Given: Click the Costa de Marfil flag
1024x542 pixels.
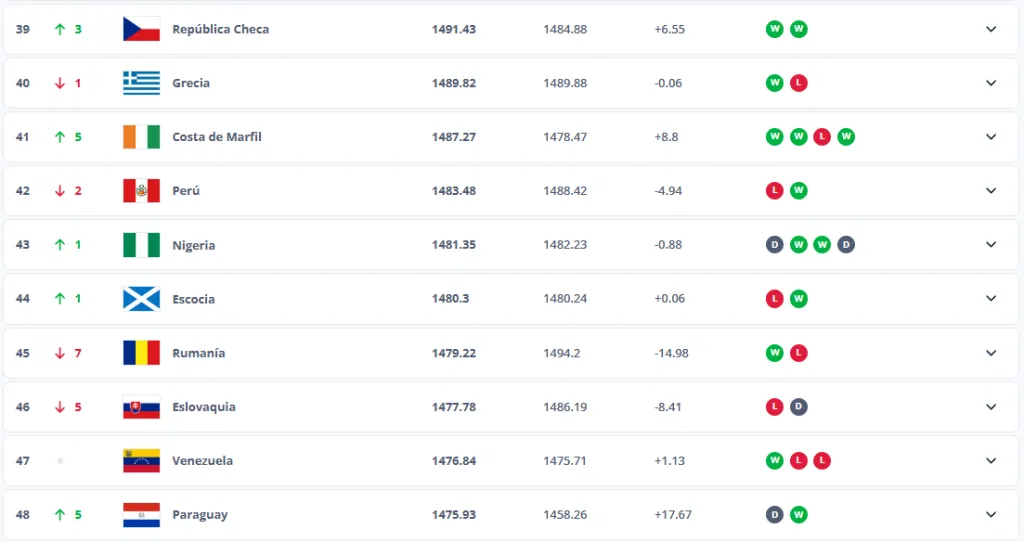Looking at the screenshot, I should (x=141, y=137).
